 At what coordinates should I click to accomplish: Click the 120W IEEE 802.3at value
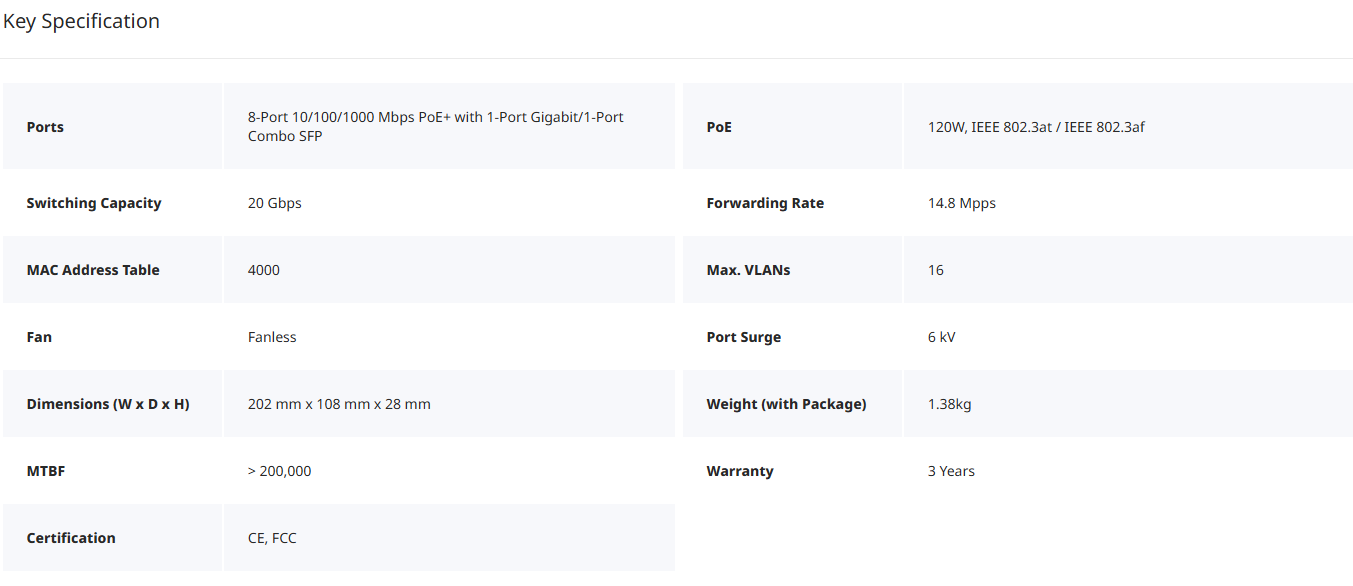tap(1036, 127)
